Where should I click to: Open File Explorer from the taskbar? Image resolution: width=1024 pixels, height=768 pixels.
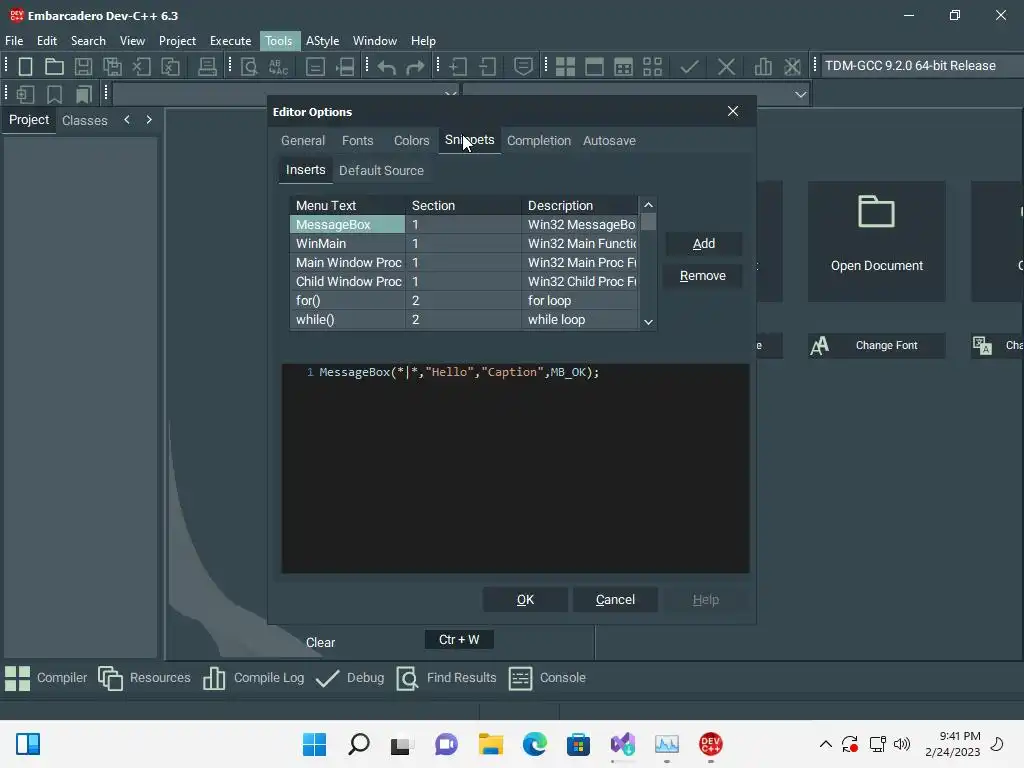click(x=490, y=744)
